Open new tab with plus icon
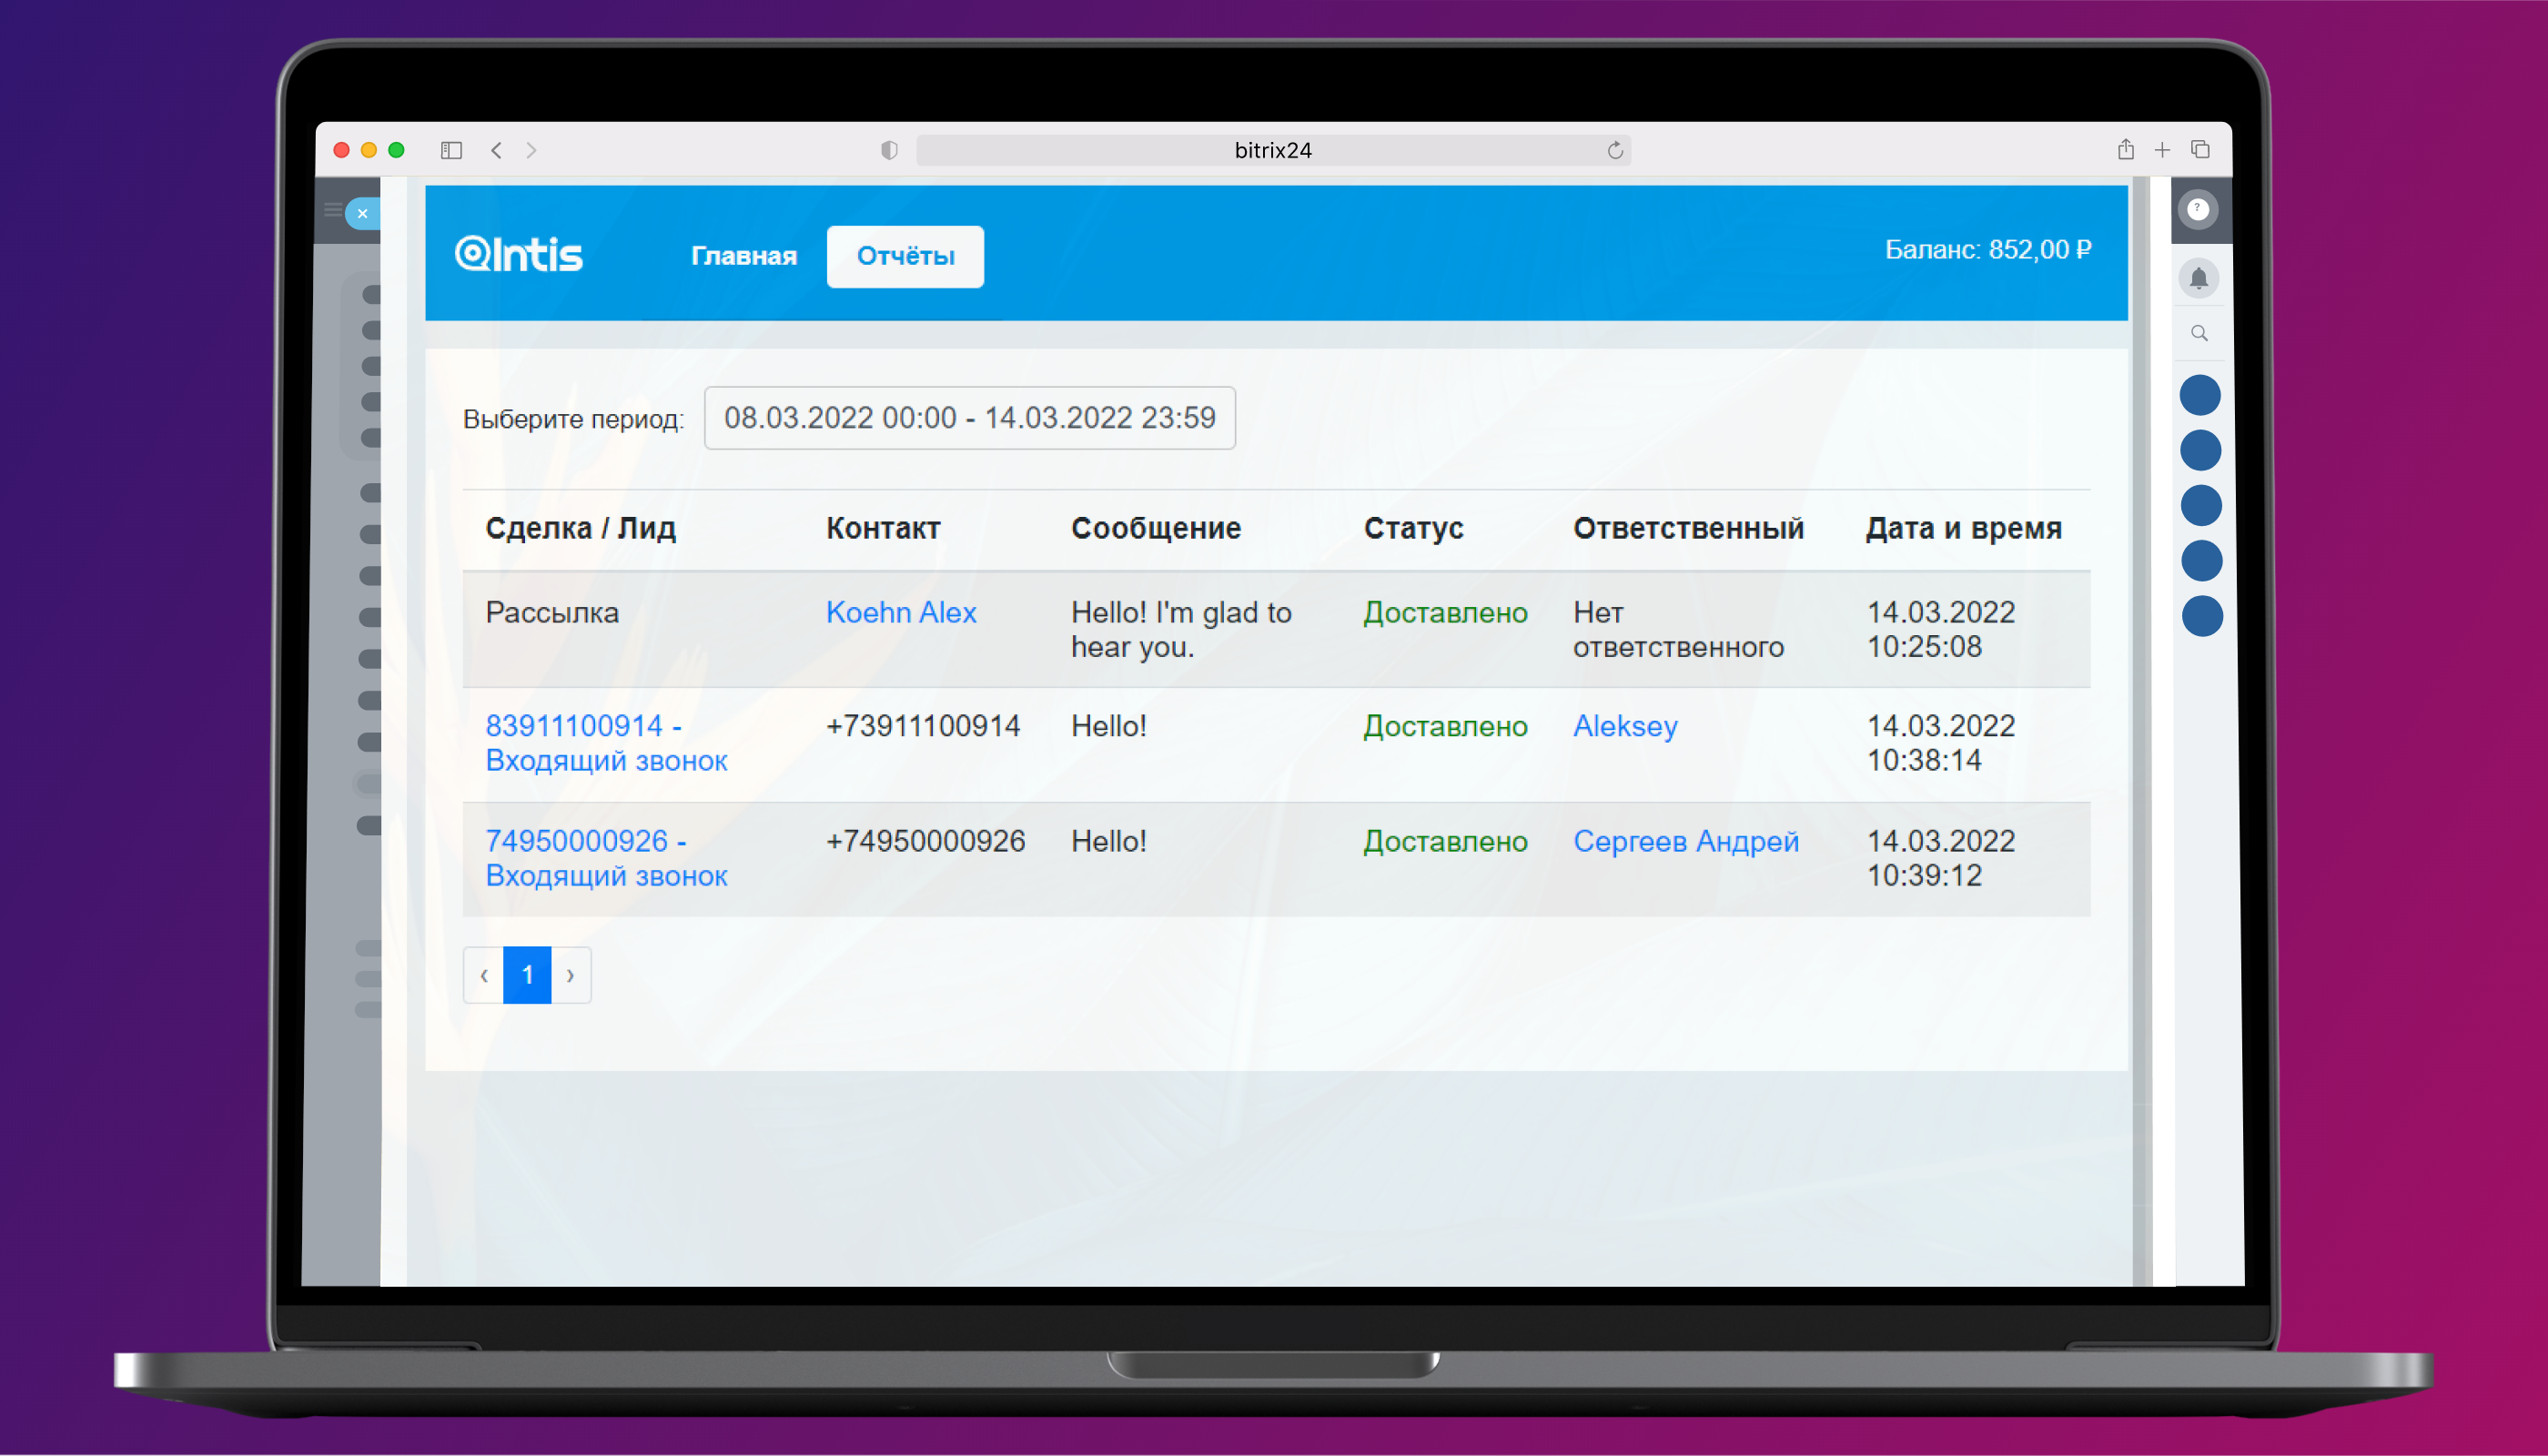 2162,150
